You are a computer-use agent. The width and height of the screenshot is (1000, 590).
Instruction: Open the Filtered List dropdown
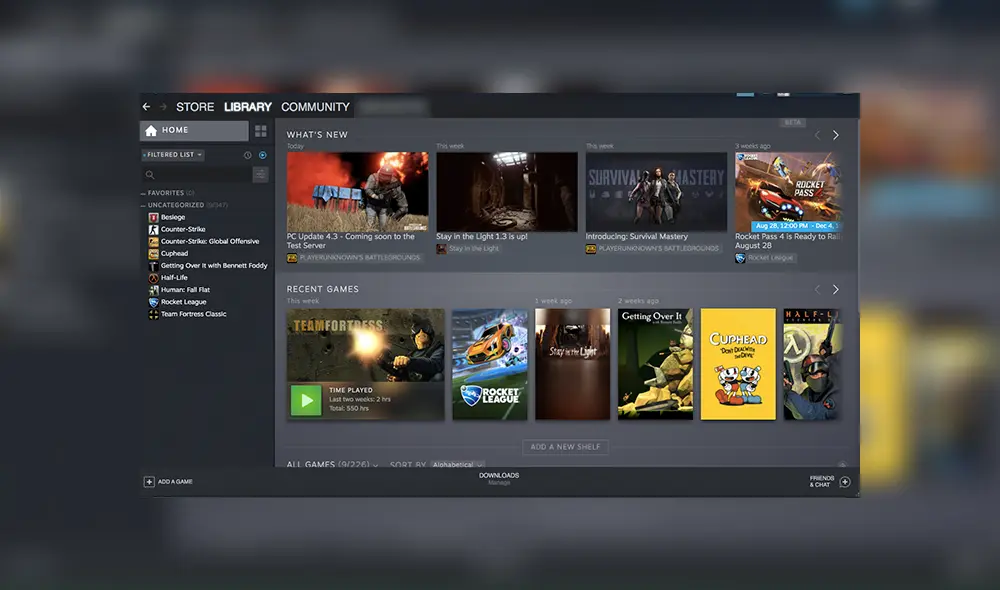(x=170, y=155)
